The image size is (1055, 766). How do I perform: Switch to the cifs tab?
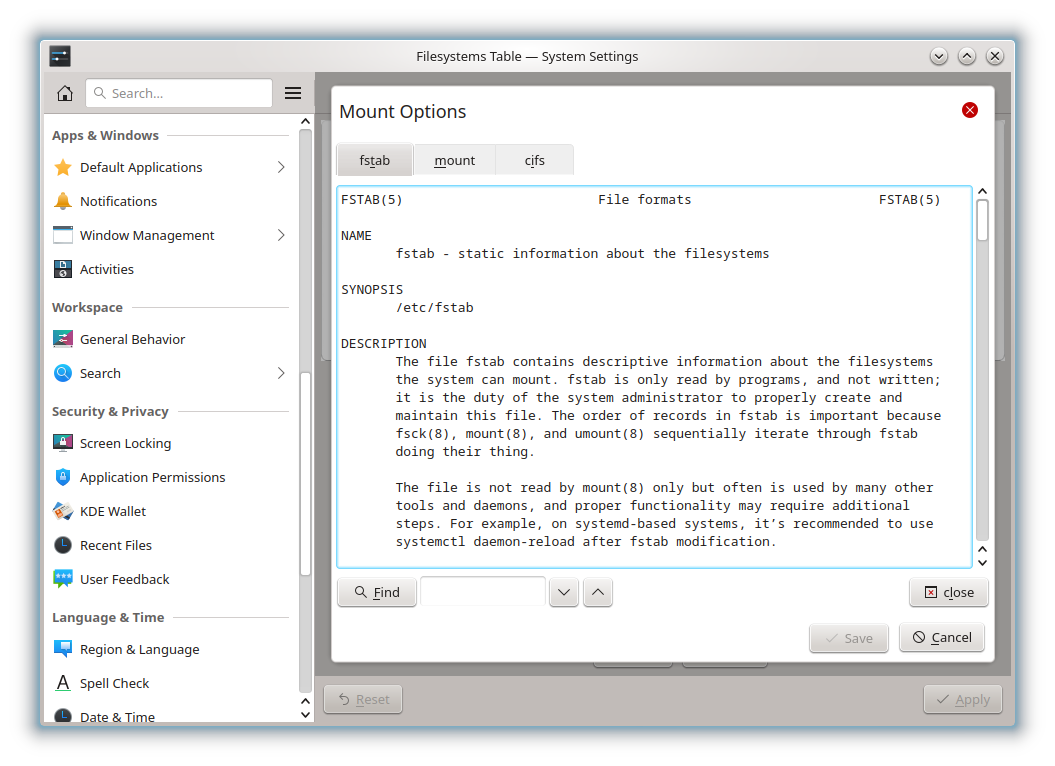(535, 160)
